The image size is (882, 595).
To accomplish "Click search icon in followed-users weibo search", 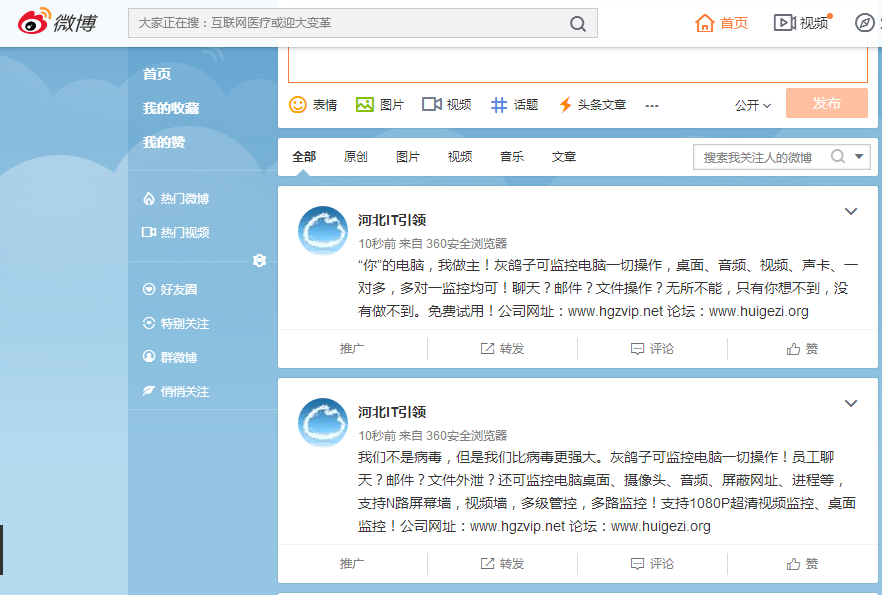I will click(838, 156).
